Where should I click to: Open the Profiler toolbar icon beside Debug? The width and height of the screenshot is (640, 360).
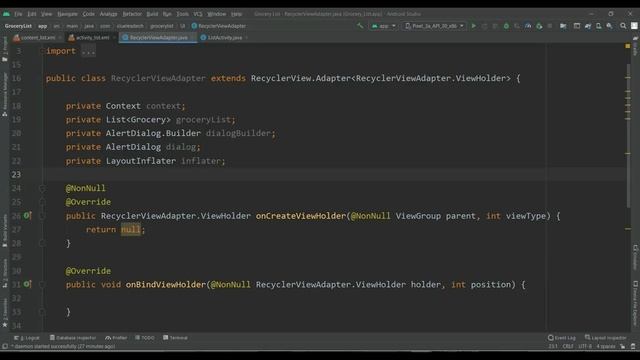528,26
